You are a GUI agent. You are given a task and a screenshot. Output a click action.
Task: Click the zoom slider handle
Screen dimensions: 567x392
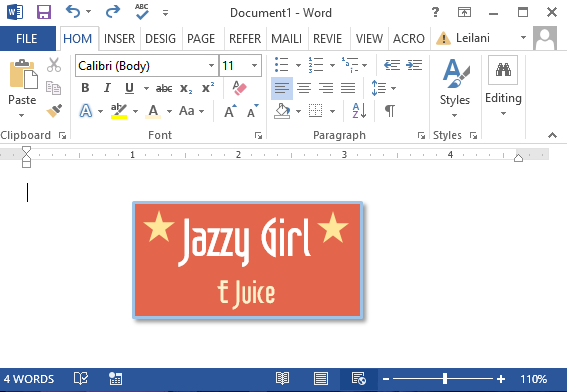(445, 379)
